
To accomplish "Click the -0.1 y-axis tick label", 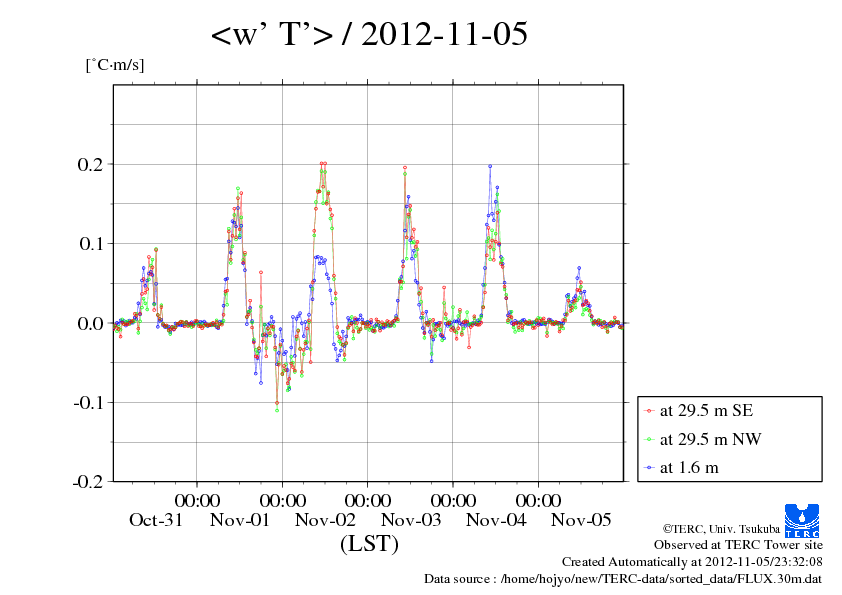I will pyautogui.click(x=88, y=402).
